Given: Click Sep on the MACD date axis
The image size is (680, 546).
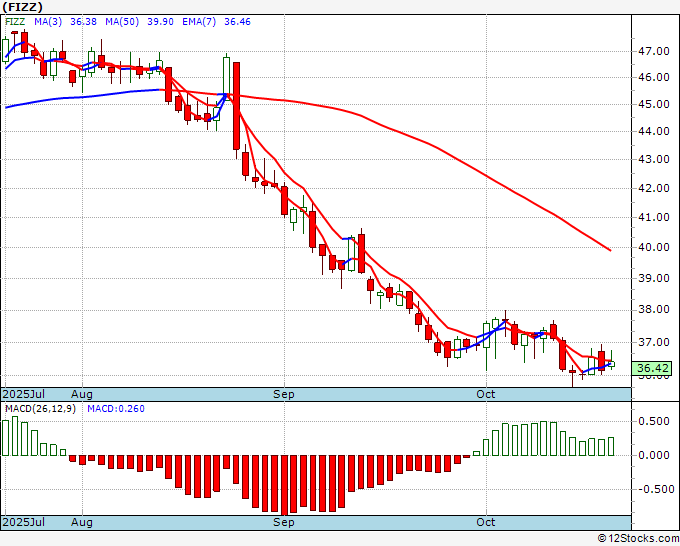Looking at the screenshot, I should (x=284, y=522).
